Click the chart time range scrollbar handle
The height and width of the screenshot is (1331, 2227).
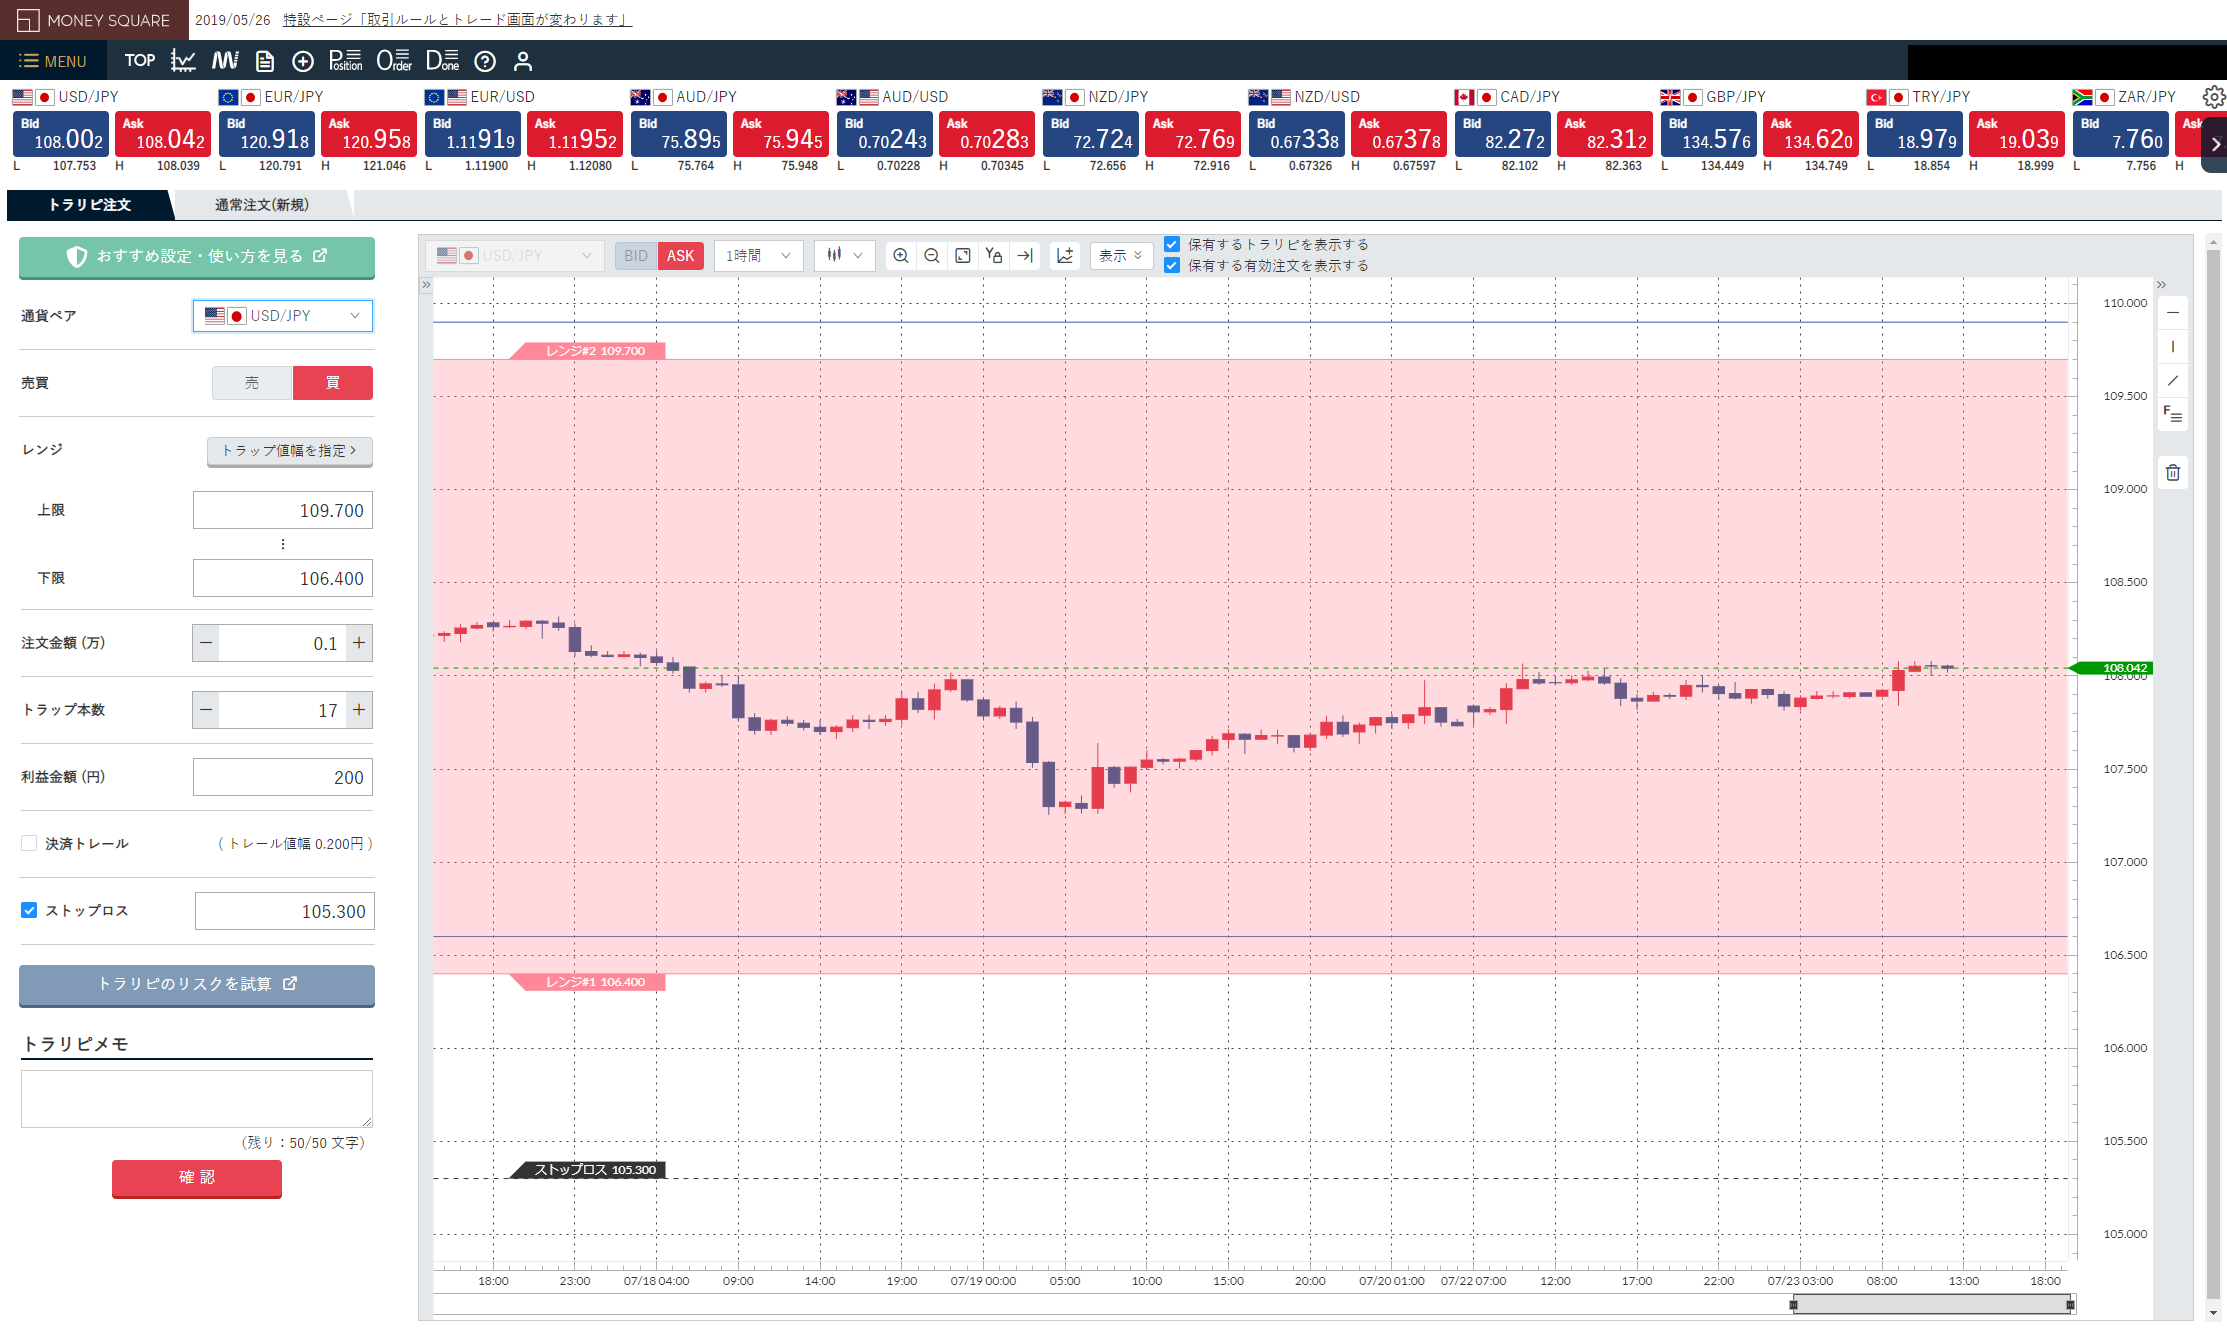click(x=1931, y=1305)
